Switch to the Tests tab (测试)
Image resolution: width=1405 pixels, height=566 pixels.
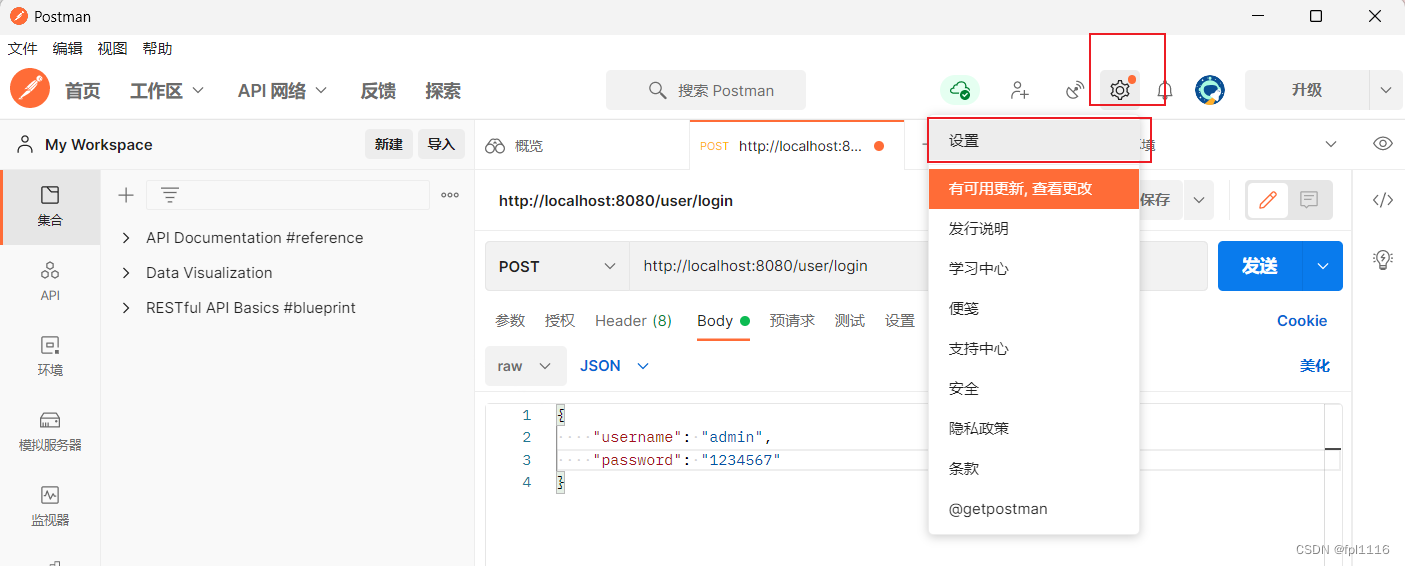[x=850, y=321]
